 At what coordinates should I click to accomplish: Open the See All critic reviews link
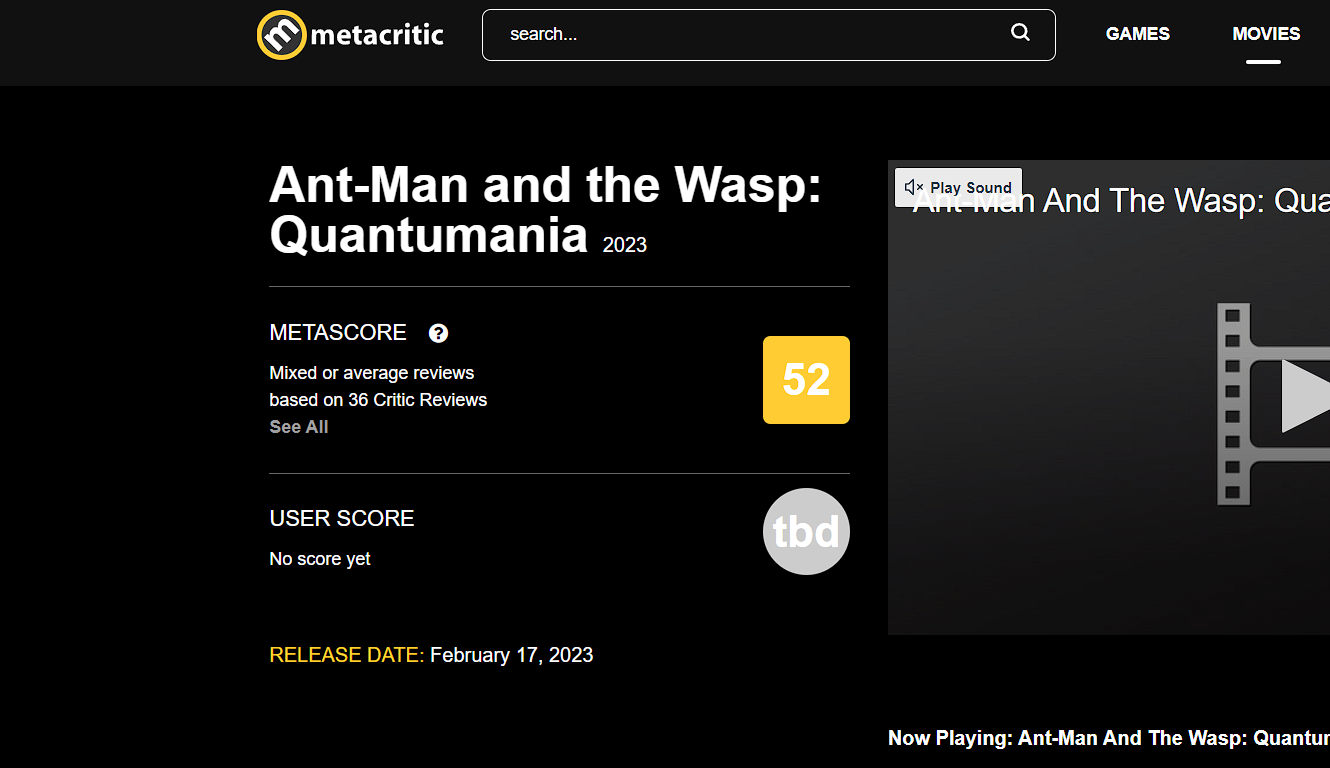coord(298,427)
